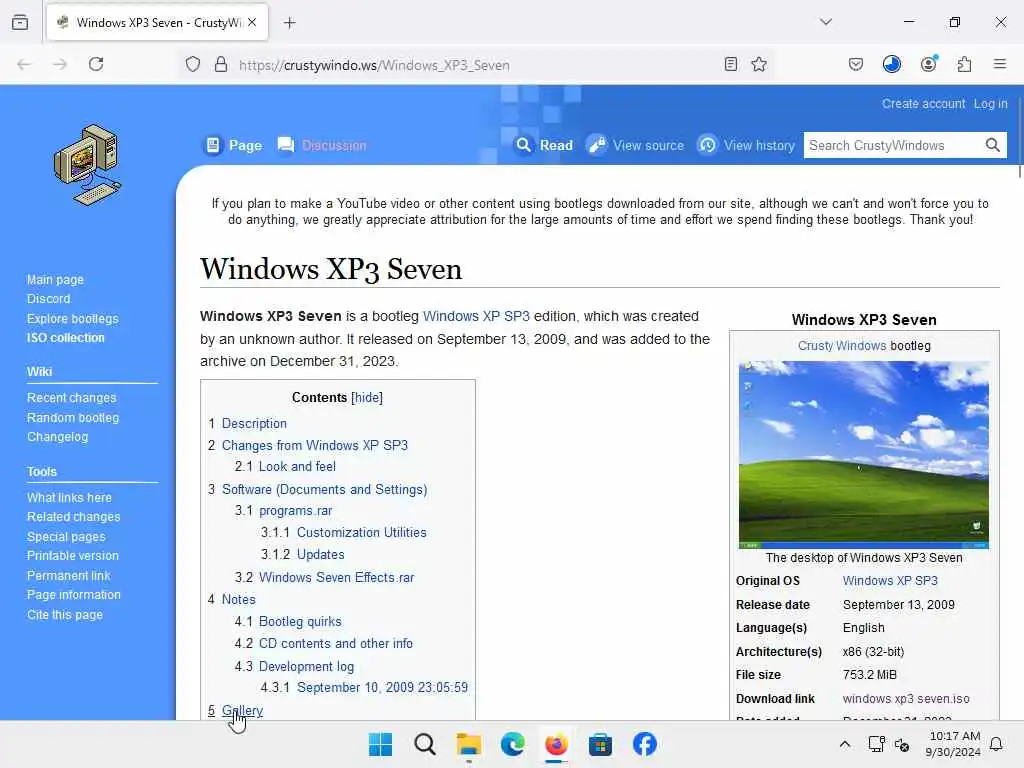The width and height of the screenshot is (1024, 768).
Task: Jump to Customization Utilities entry
Action: [x=362, y=532]
